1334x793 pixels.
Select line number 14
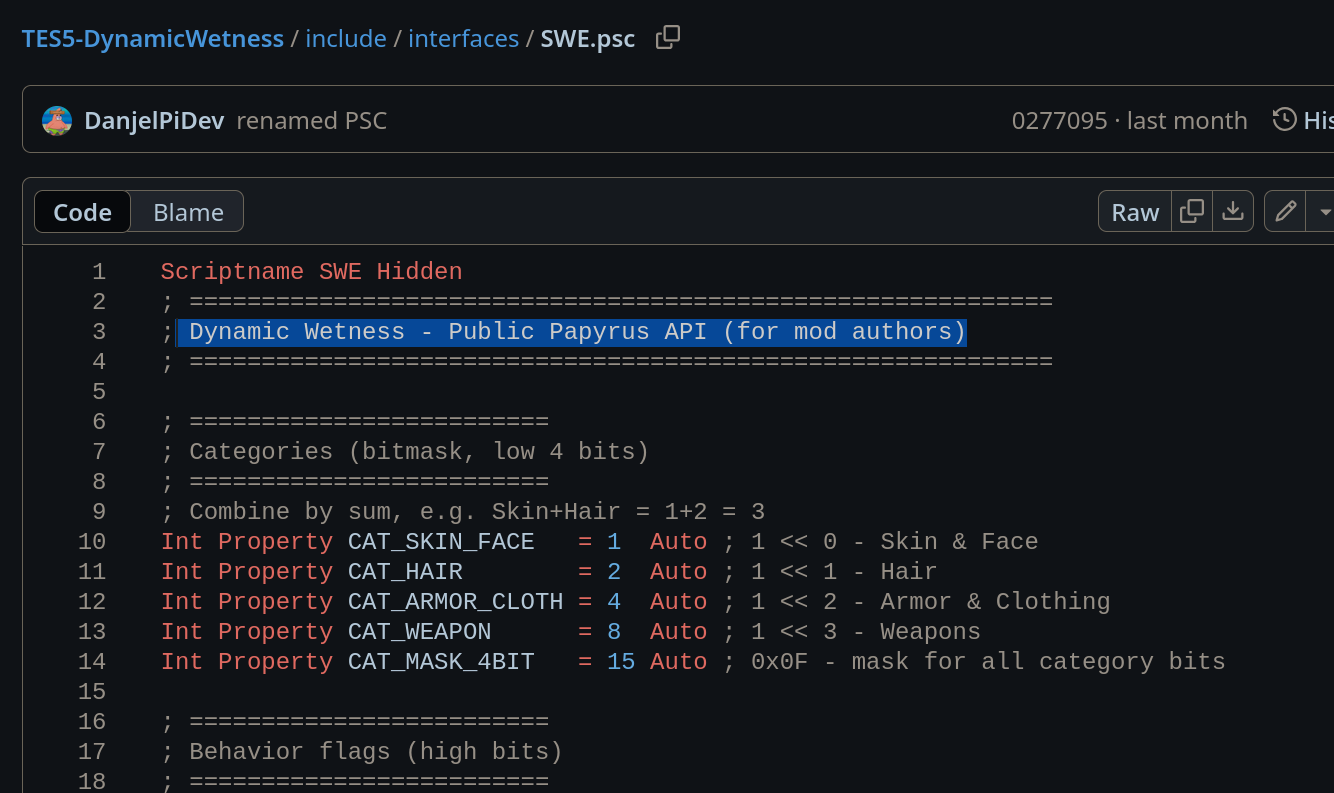click(x=91, y=662)
